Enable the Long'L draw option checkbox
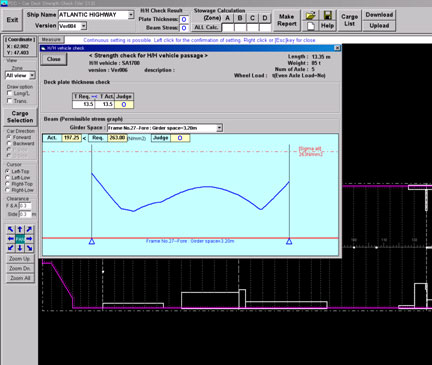This screenshot has height=365, width=432. coord(9,93)
